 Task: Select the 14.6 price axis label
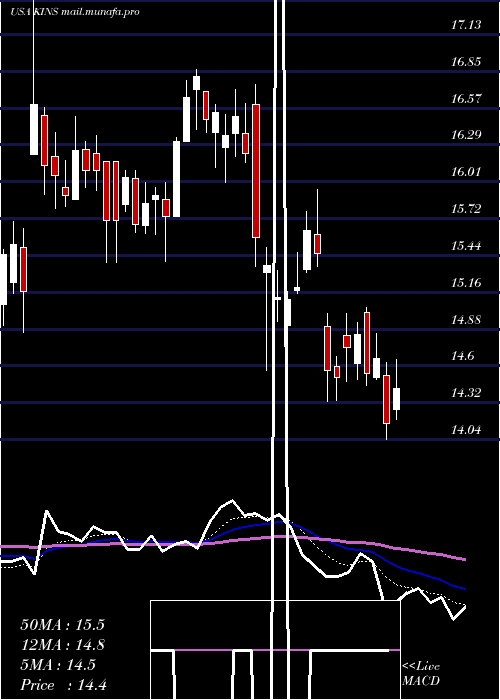point(462,356)
